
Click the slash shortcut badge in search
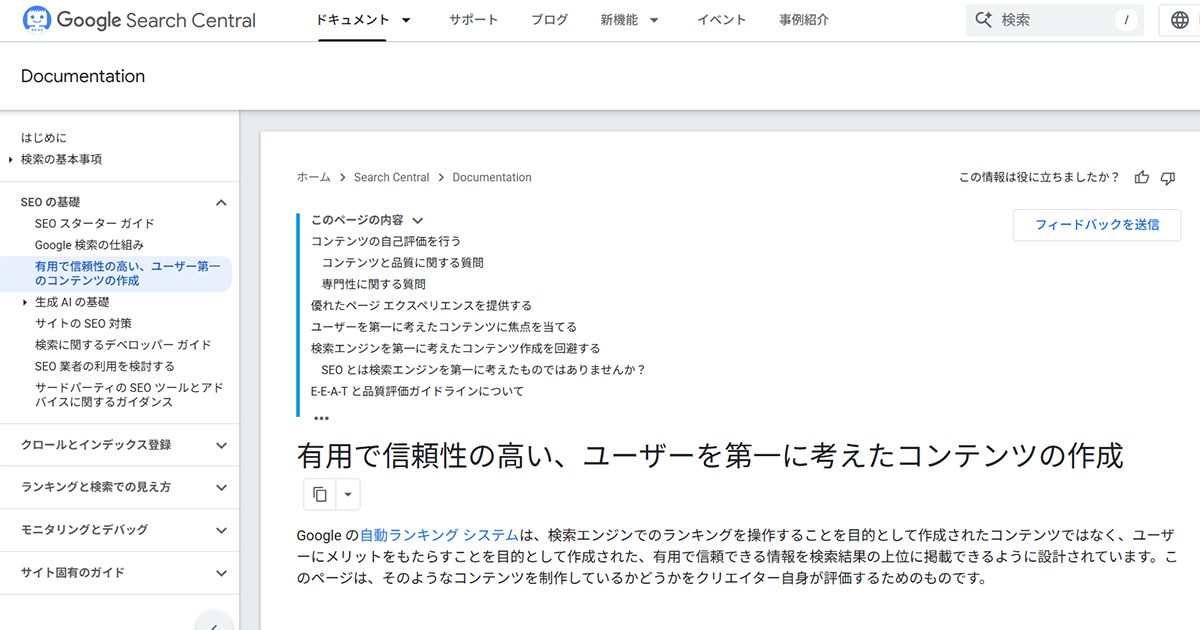click(1127, 20)
